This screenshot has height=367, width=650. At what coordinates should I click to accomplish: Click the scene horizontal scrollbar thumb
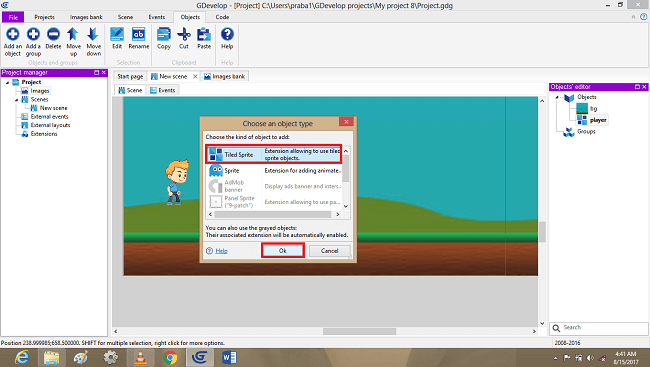click(359, 331)
